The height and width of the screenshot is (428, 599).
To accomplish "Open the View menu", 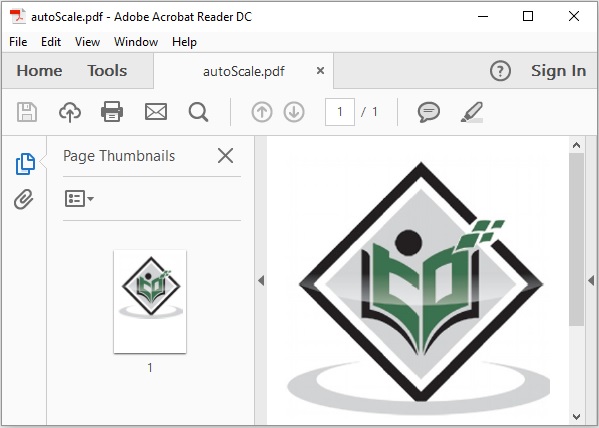I will point(87,42).
